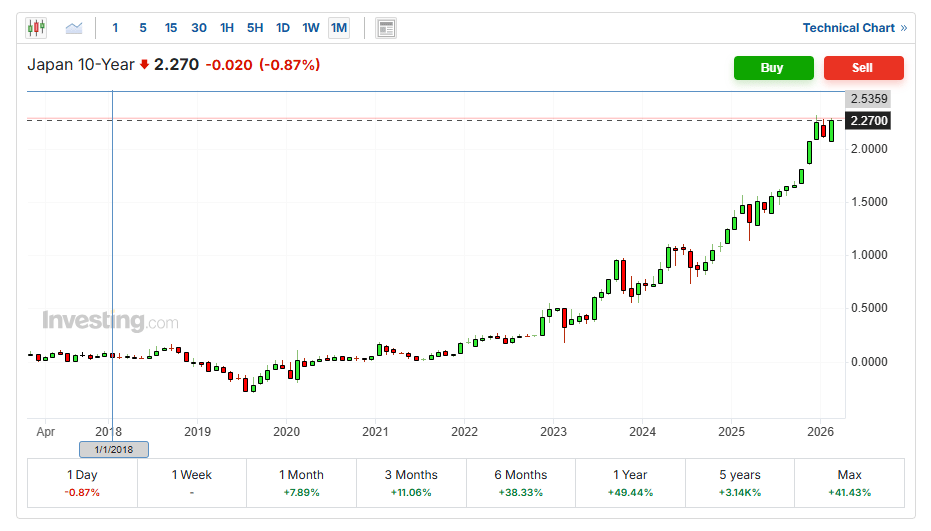Image resolution: width=931 pixels, height=531 pixels.
Task: Open the Technical Chart link
Action: pos(854,28)
